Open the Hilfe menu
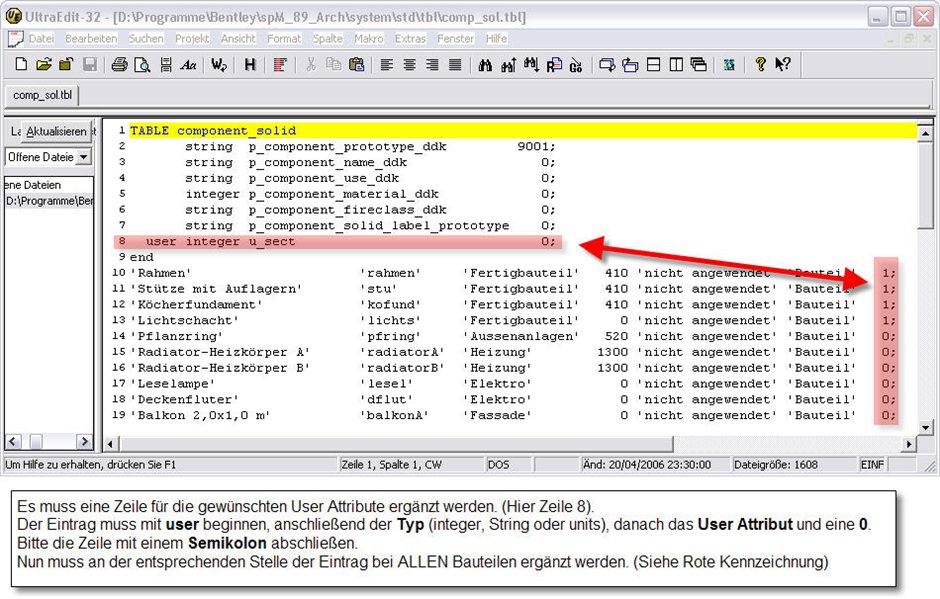 pyautogui.click(x=496, y=38)
